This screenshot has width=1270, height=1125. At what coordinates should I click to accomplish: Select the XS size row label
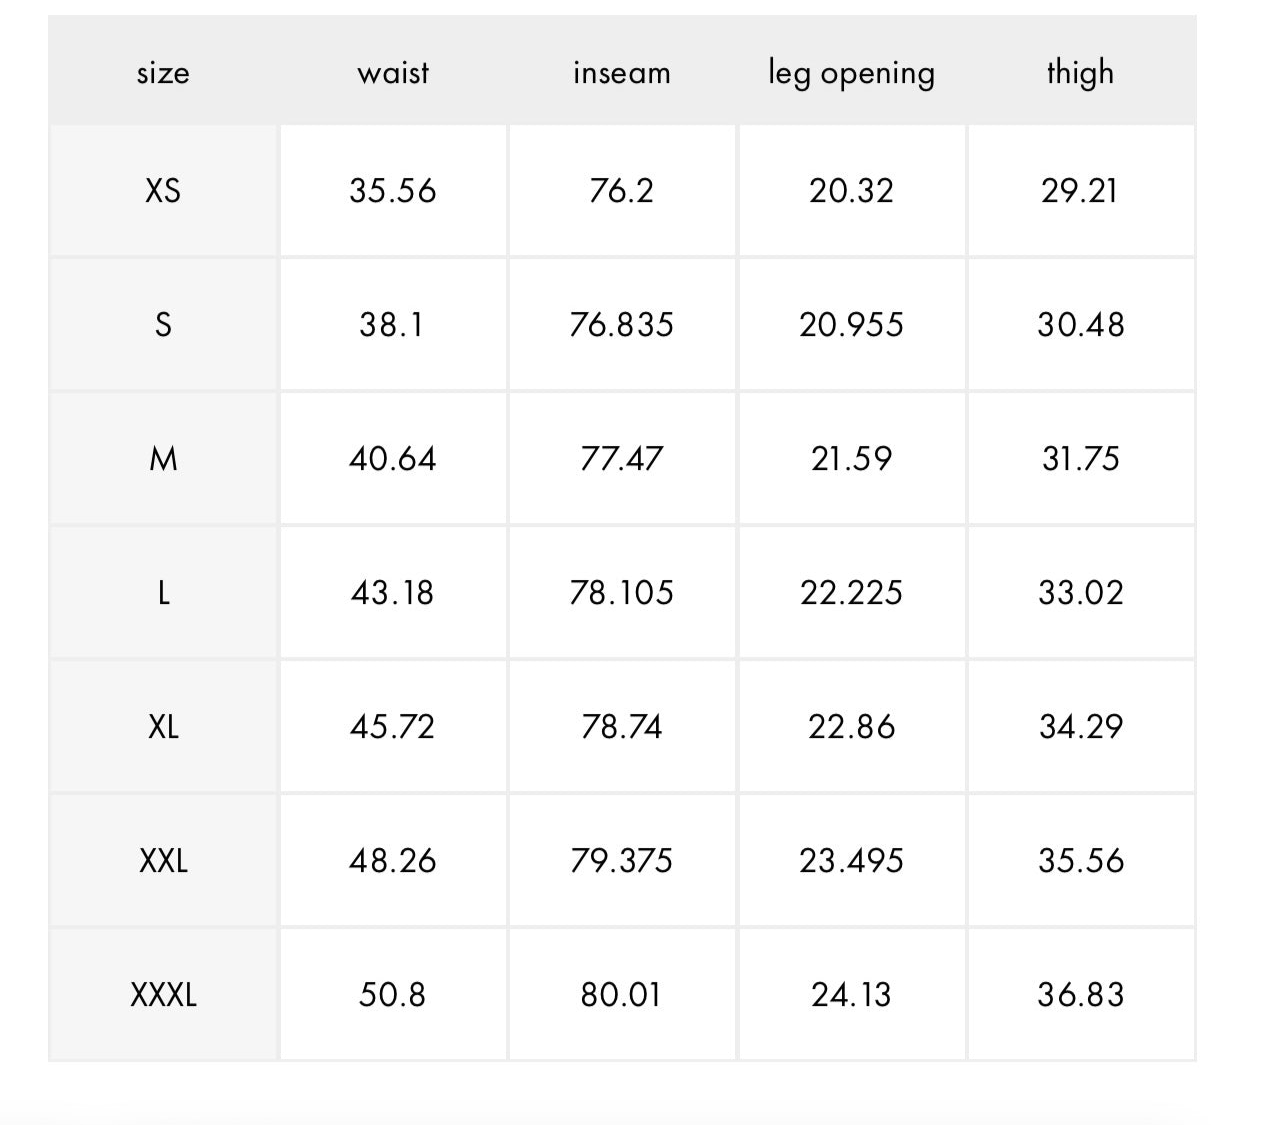(163, 190)
